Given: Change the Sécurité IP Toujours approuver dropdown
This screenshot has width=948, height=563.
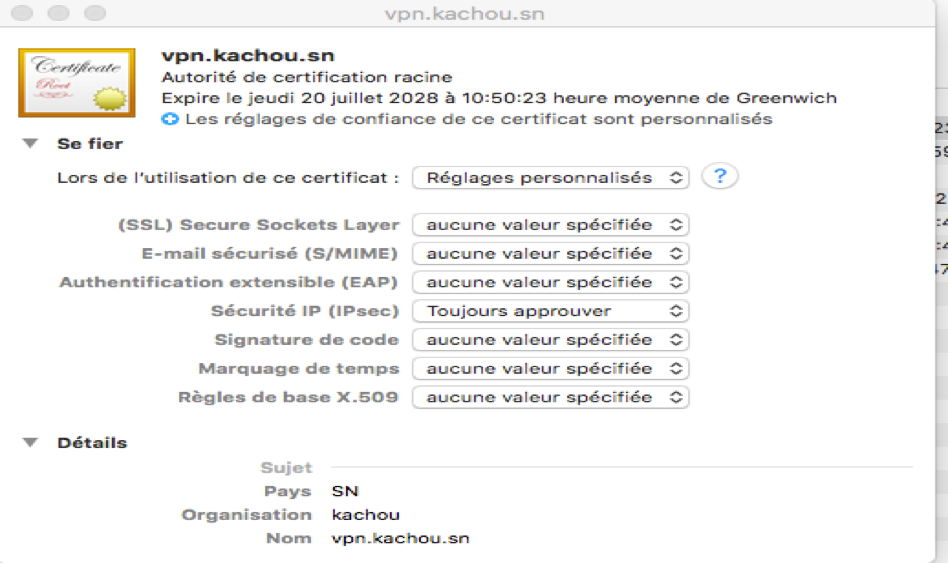Looking at the screenshot, I should (550, 311).
